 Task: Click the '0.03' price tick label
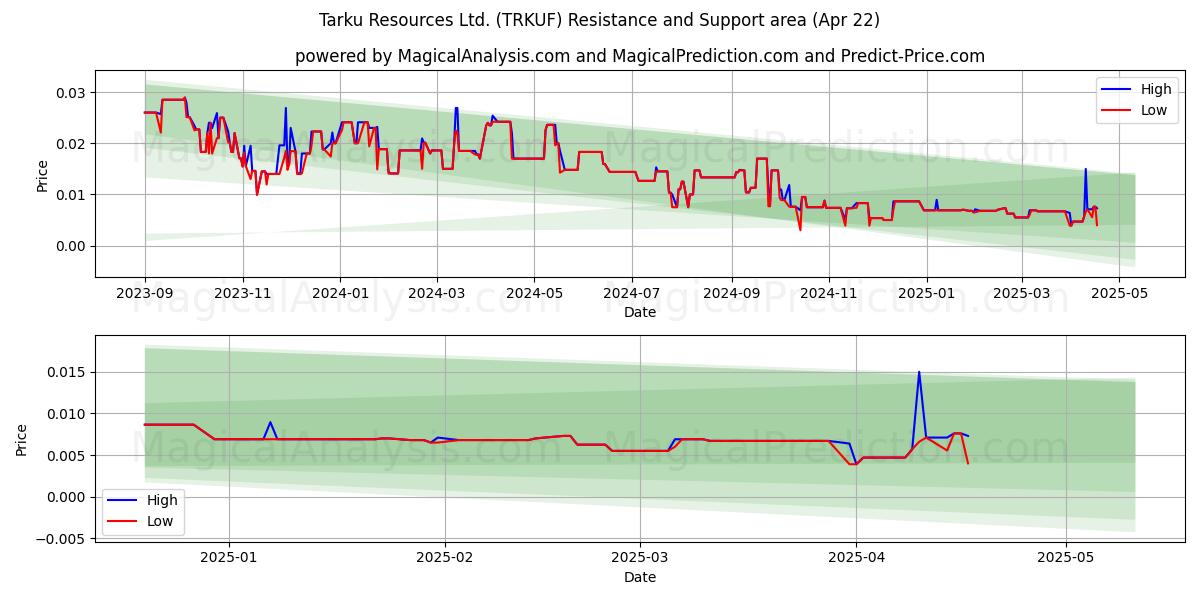[x=71, y=93]
